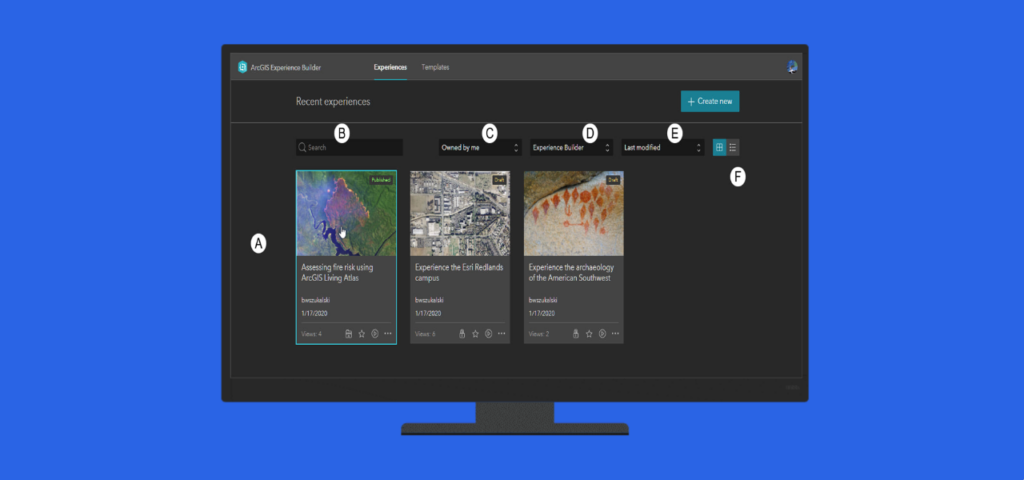
Task: Click 'Views: 4' on fire risk card
Action: click(x=312, y=334)
